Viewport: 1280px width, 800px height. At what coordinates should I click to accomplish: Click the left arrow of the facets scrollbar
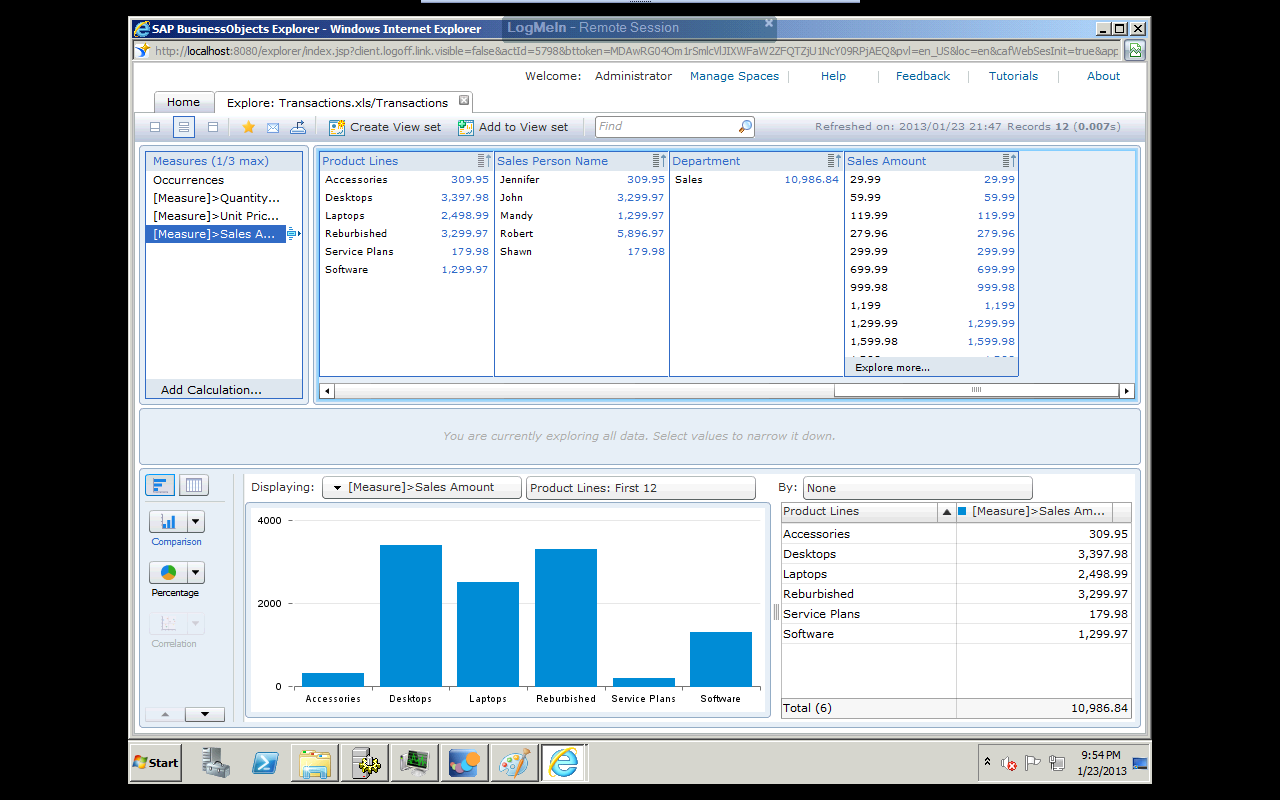tap(327, 391)
